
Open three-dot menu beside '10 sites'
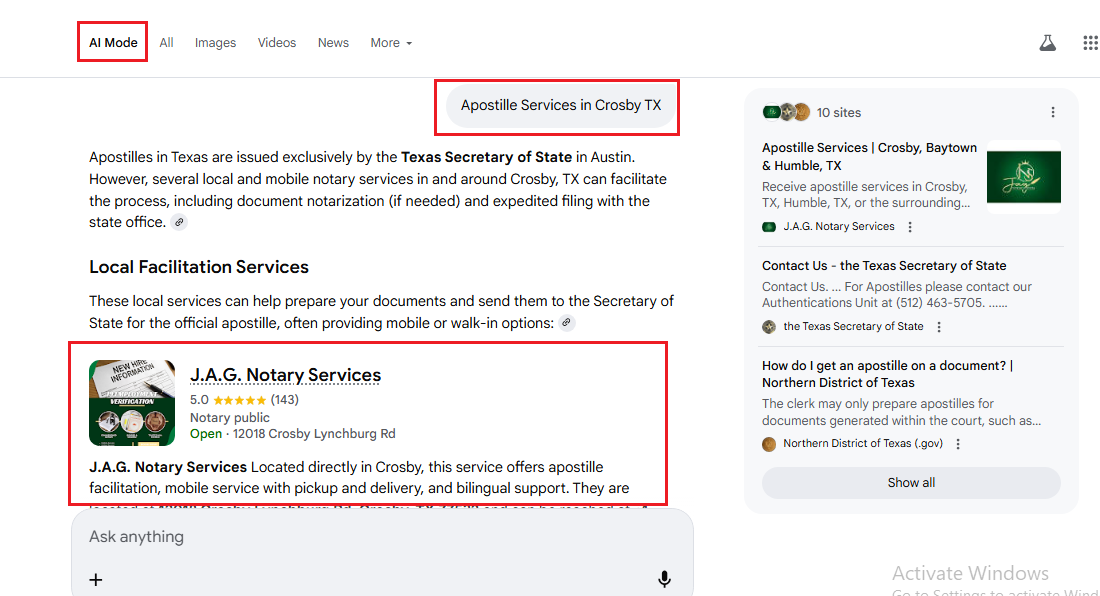tap(1053, 113)
